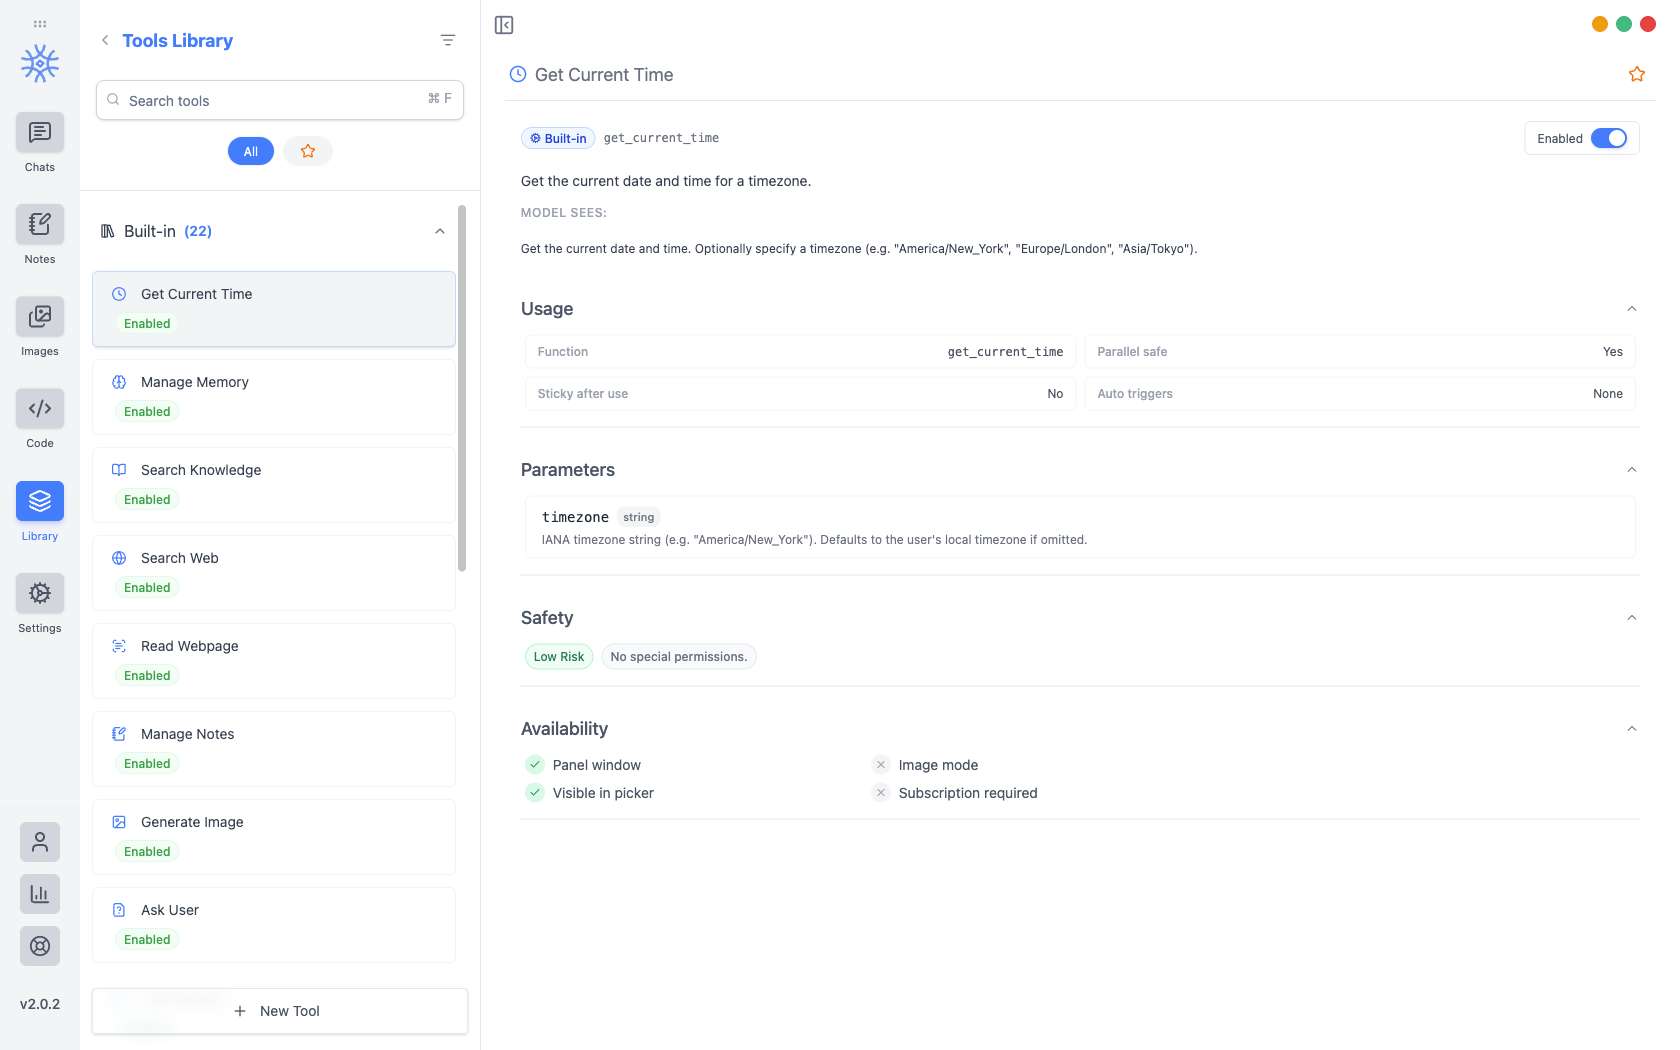Click the drag handle dots icon
Screen dimensions: 1680x1050
[40, 23]
